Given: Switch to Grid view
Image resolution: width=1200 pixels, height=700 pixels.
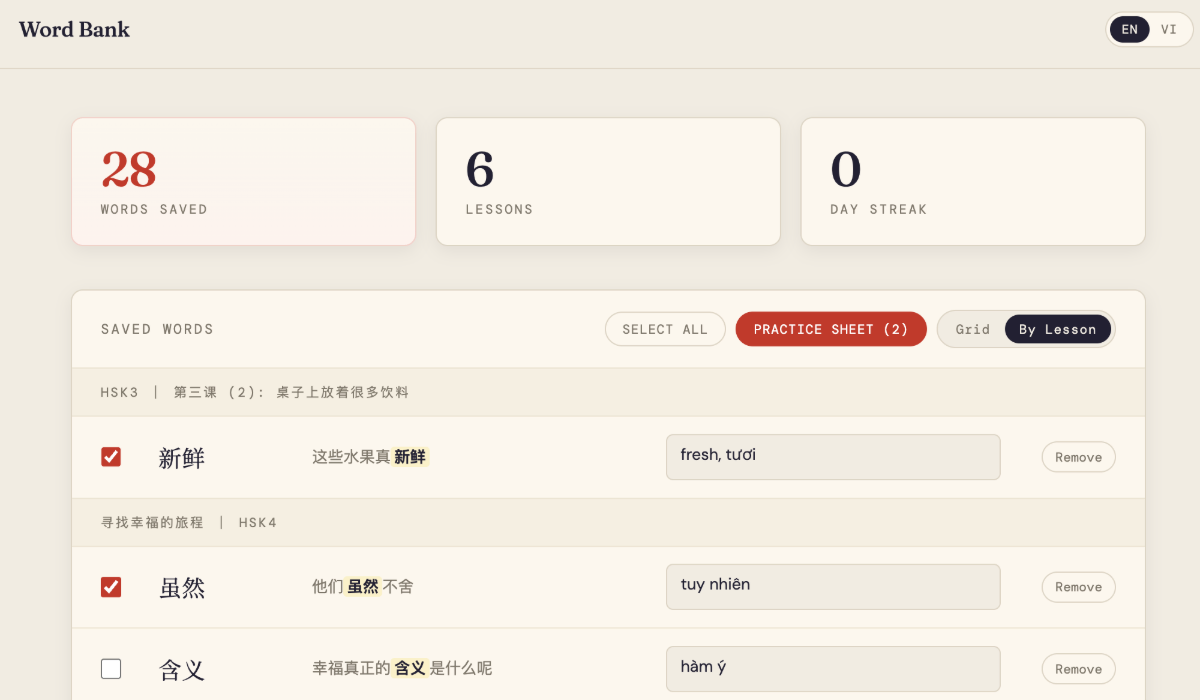Looking at the screenshot, I should 973,329.
